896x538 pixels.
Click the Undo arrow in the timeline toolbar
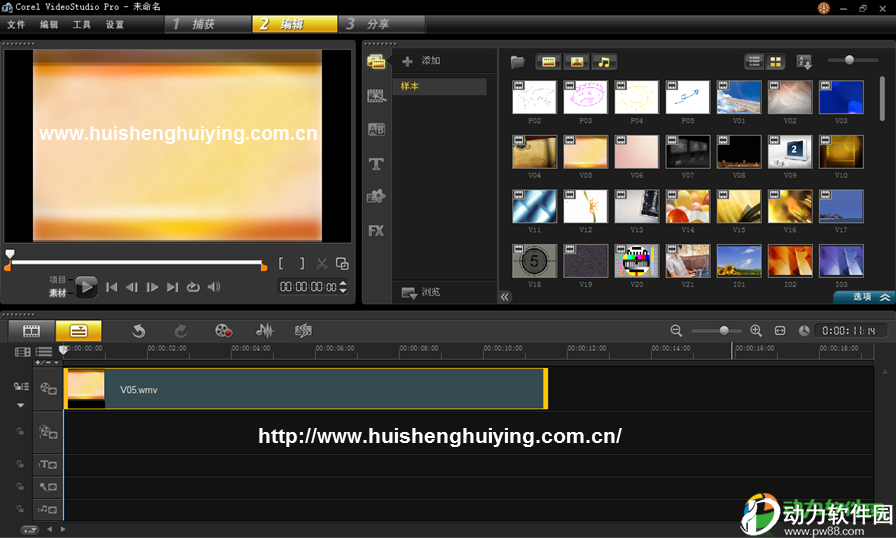[x=139, y=330]
